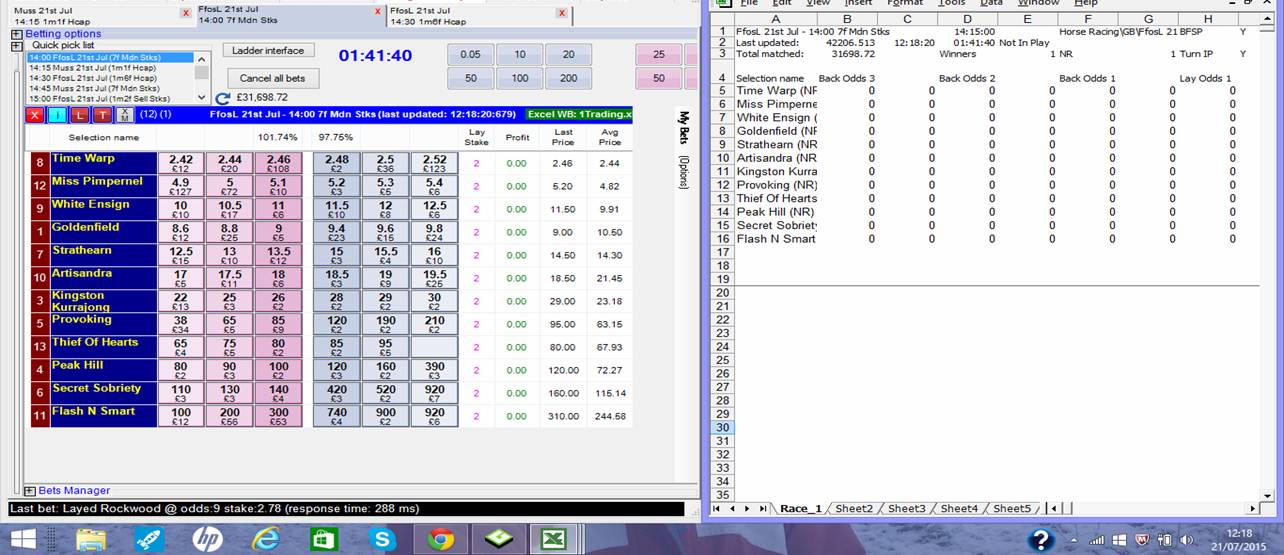
Task: Open the Windows Store taskbar icon
Action: (x=323, y=540)
